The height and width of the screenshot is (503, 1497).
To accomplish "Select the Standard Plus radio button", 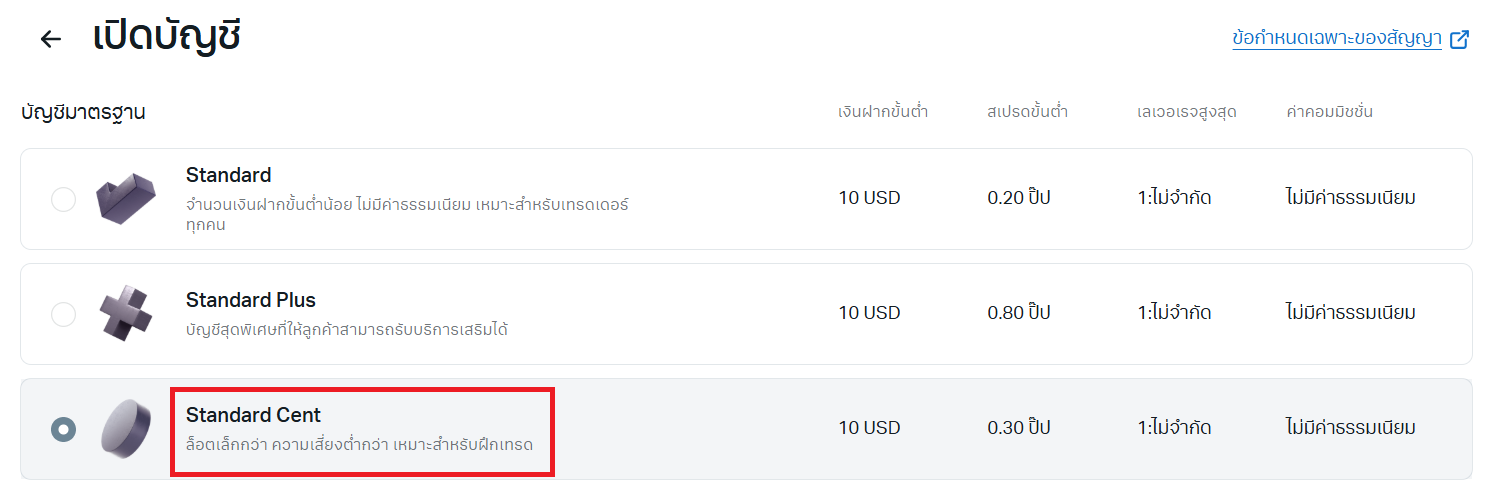I will pos(63,314).
